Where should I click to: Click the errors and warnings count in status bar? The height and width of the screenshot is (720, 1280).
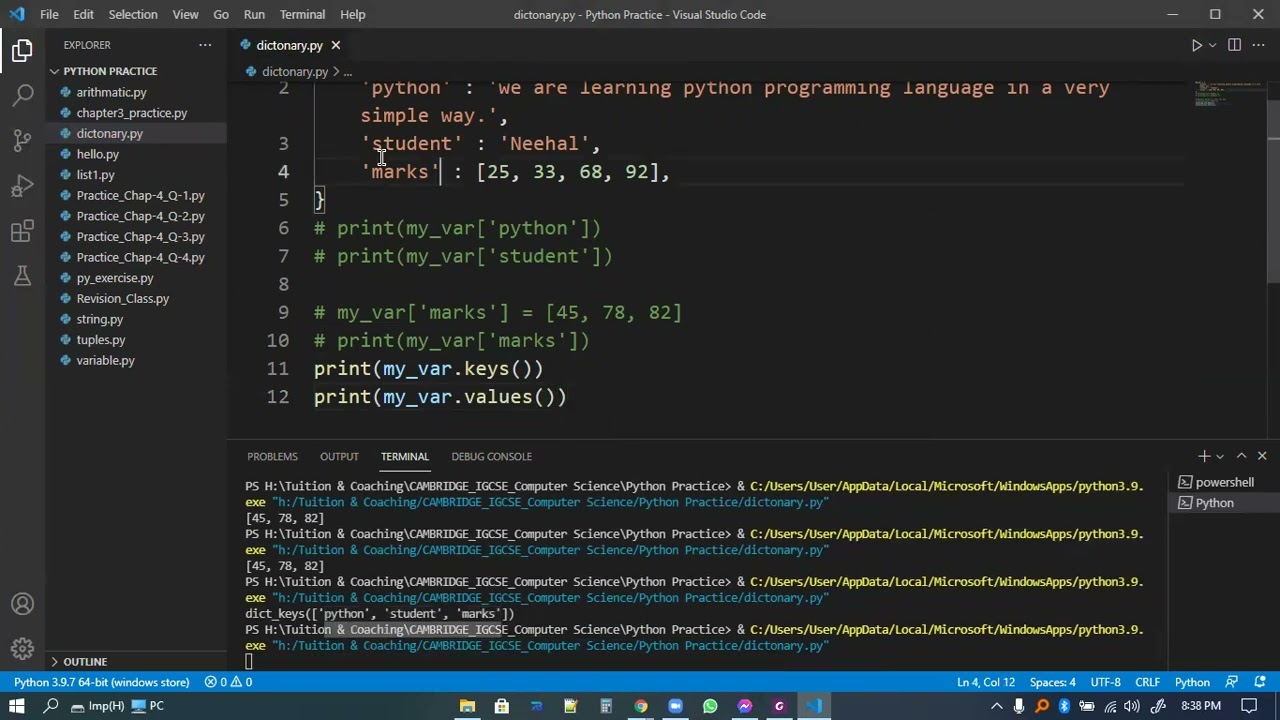coord(229,682)
